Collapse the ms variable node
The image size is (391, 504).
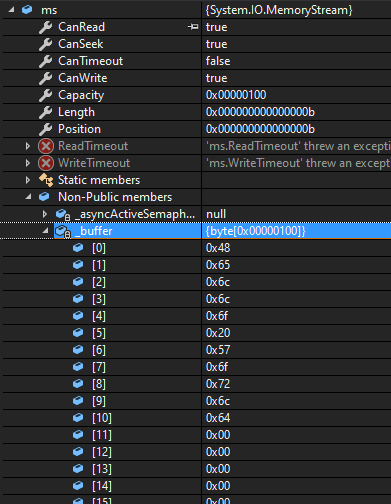(x=11, y=10)
